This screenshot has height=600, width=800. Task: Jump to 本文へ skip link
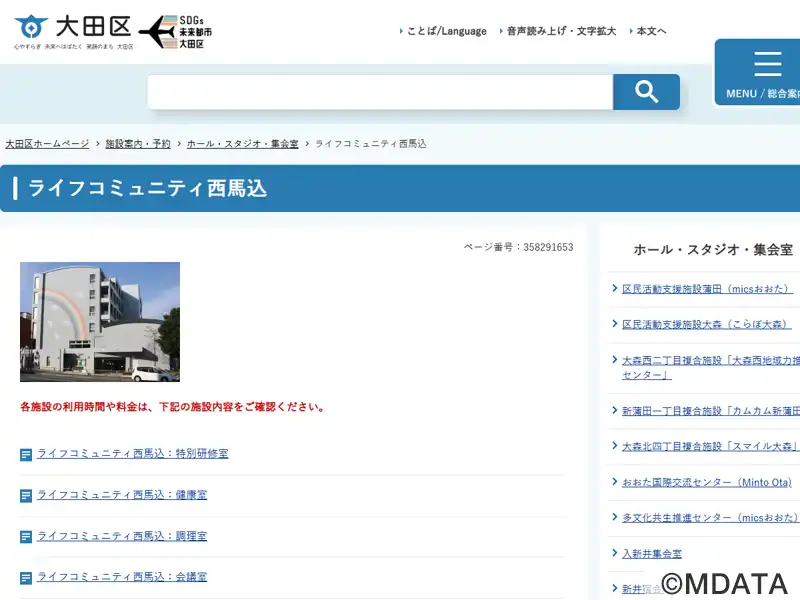(x=651, y=31)
